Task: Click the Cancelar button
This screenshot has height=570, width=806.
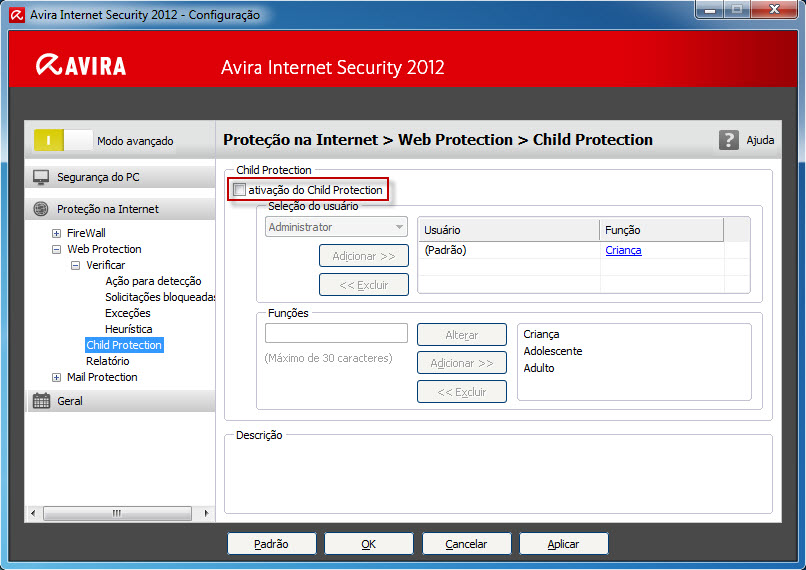Action: click(466, 544)
